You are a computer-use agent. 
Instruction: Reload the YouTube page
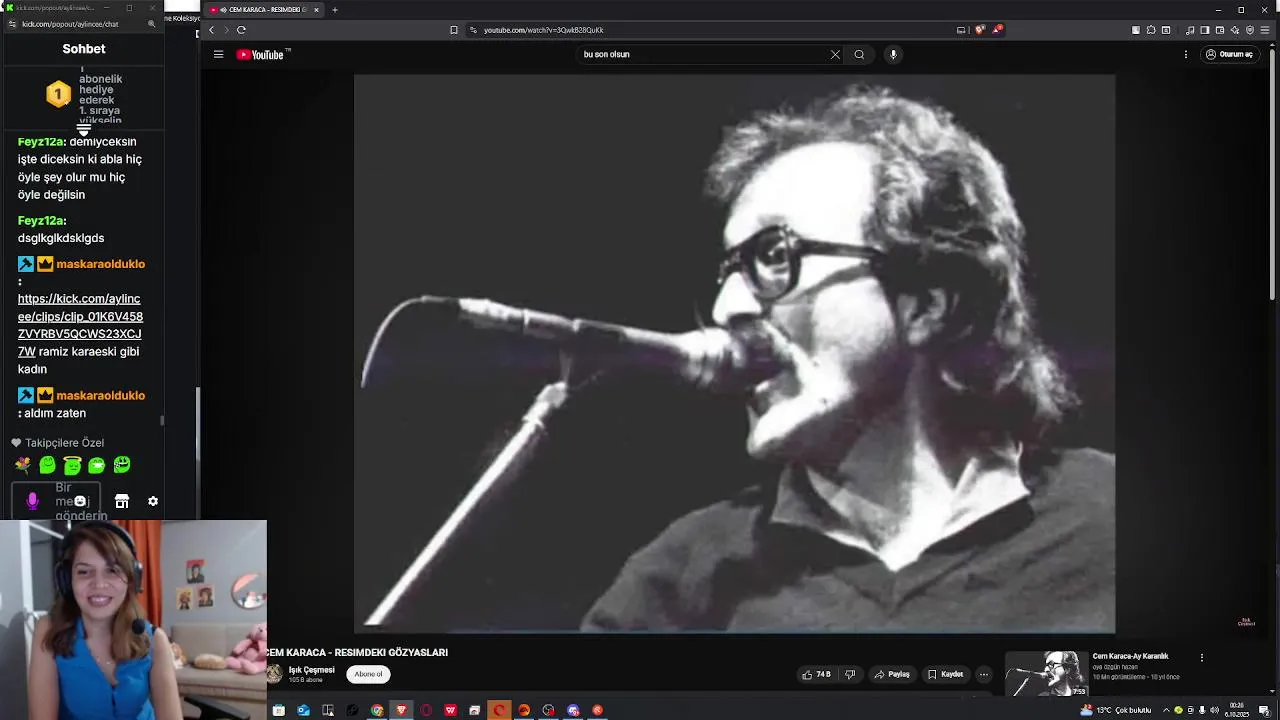pos(241,30)
